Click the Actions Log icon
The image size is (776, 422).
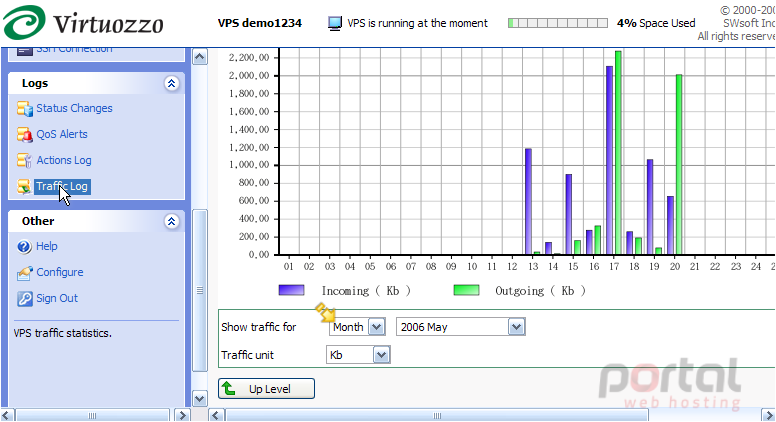point(24,160)
